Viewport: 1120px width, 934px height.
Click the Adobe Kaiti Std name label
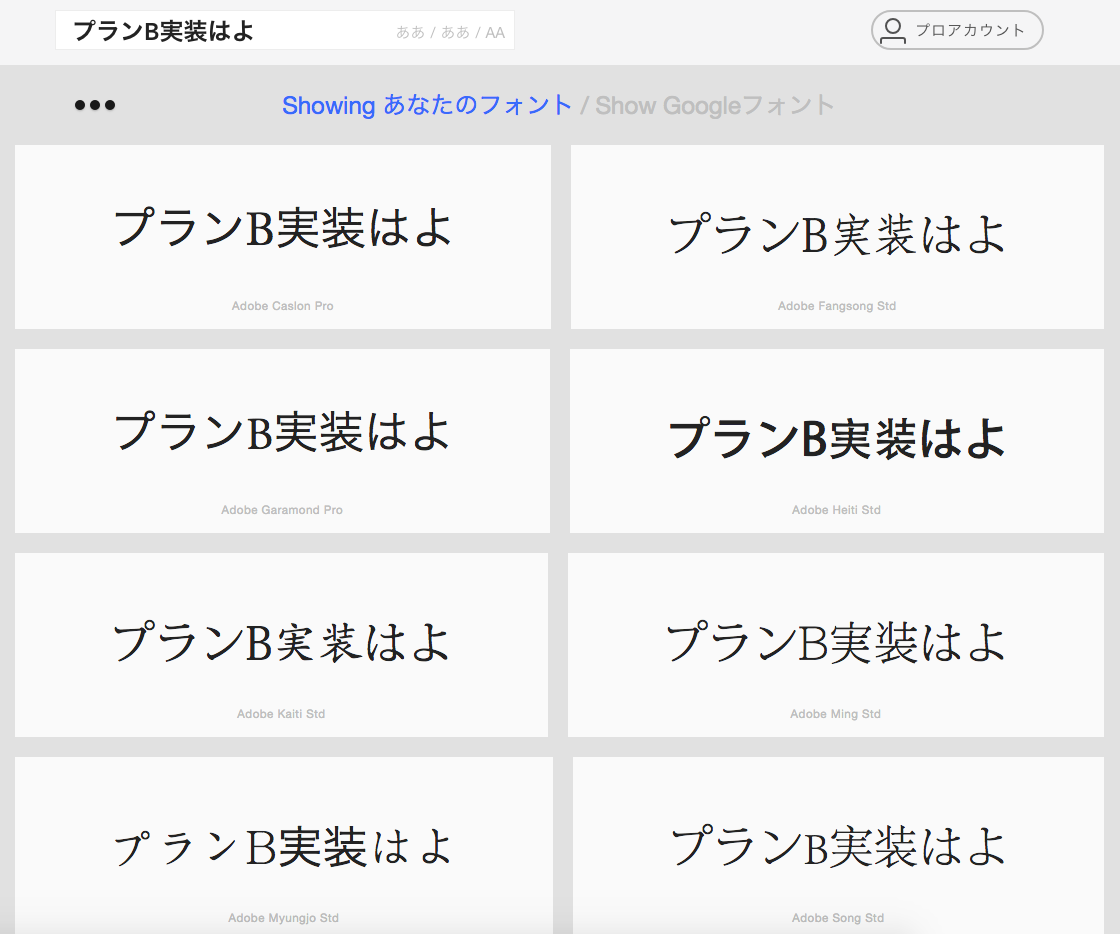click(x=281, y=714)
